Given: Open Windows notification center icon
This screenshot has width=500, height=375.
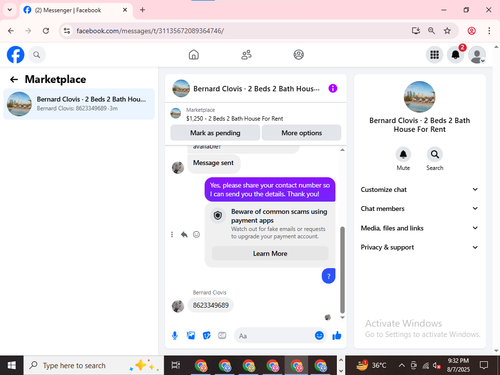Looking at the screenshot, I should pos(483,366).
